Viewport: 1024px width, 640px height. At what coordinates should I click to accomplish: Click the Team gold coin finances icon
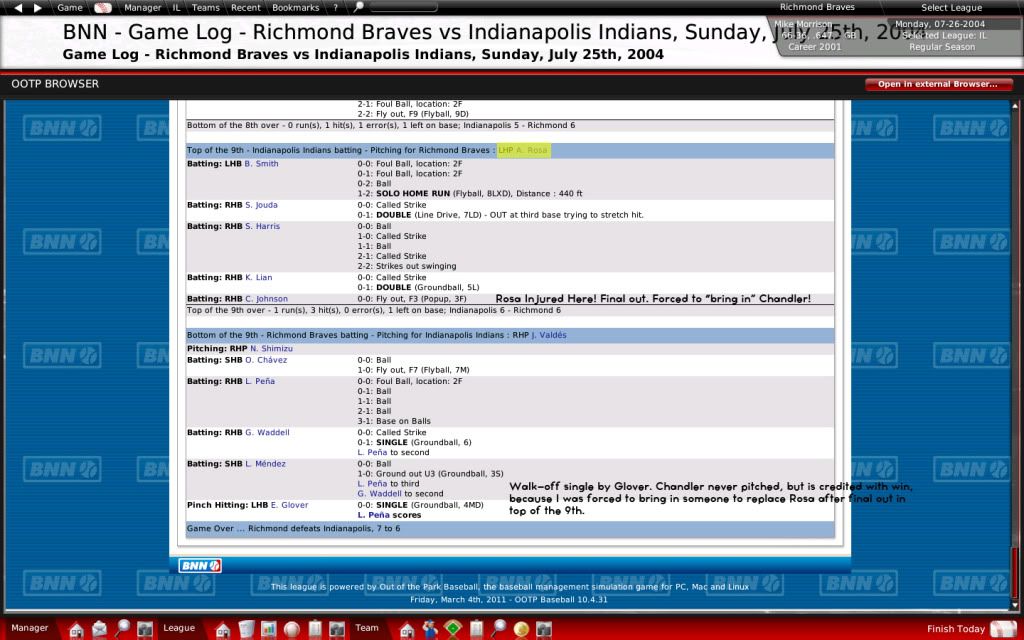coord(521,628)
